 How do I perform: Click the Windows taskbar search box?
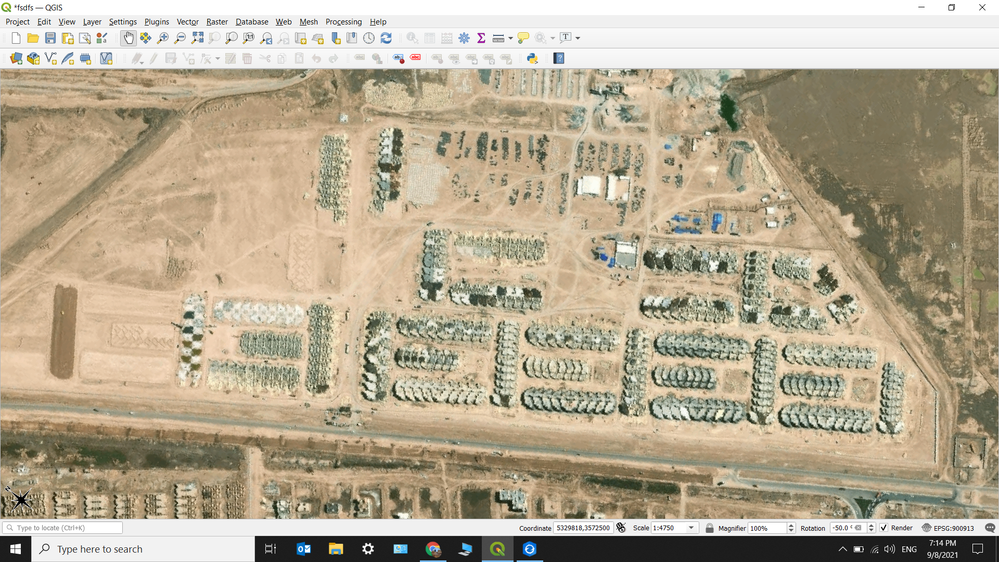coord(143,549)
